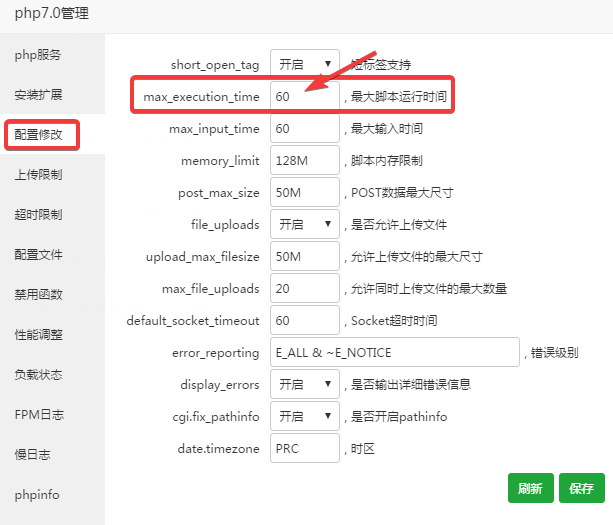Screen dimensions: 613x525
Task: Switch to the 配置修改 tab
Action: tap(40, 135)
